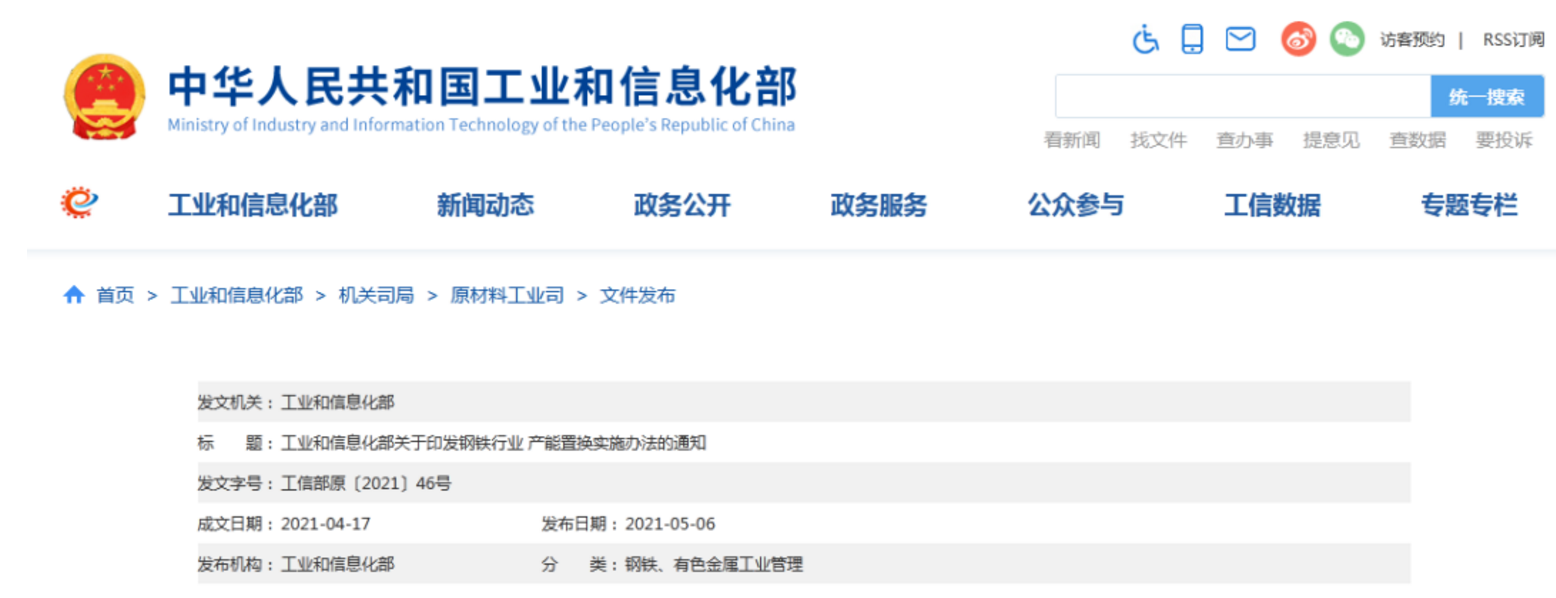Click the accessibility (barrier-free) icon
This screenshot has height=598, width=1556.
pyautogui.click(x=1146, y=40)
